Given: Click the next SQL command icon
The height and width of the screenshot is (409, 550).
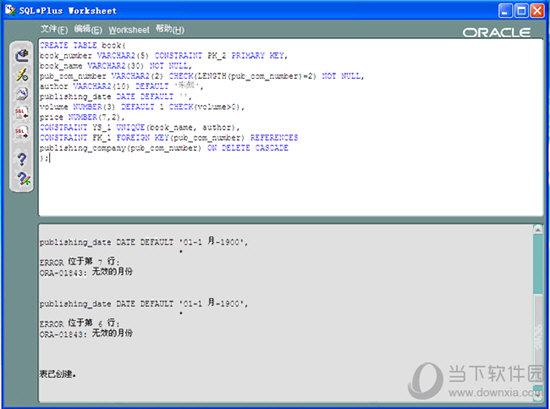Looking at the screenshot, I should click(x=22, y=133).
